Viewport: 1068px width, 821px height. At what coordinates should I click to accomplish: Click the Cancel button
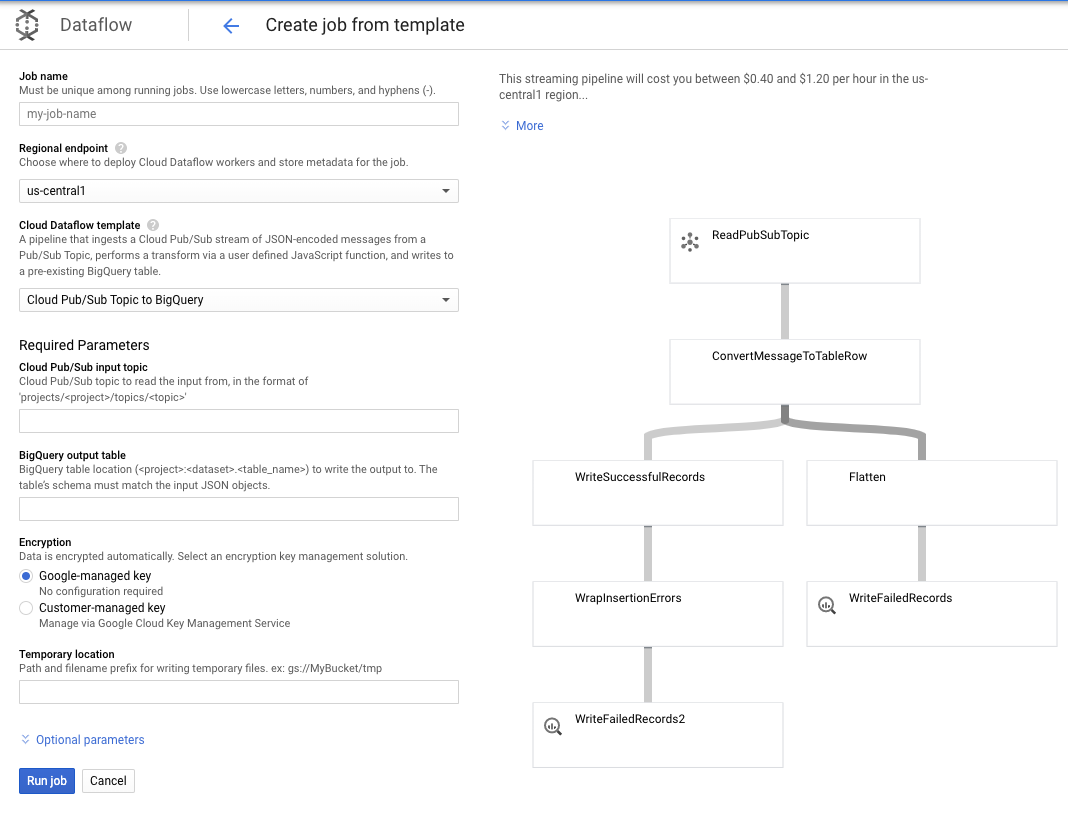108,781
